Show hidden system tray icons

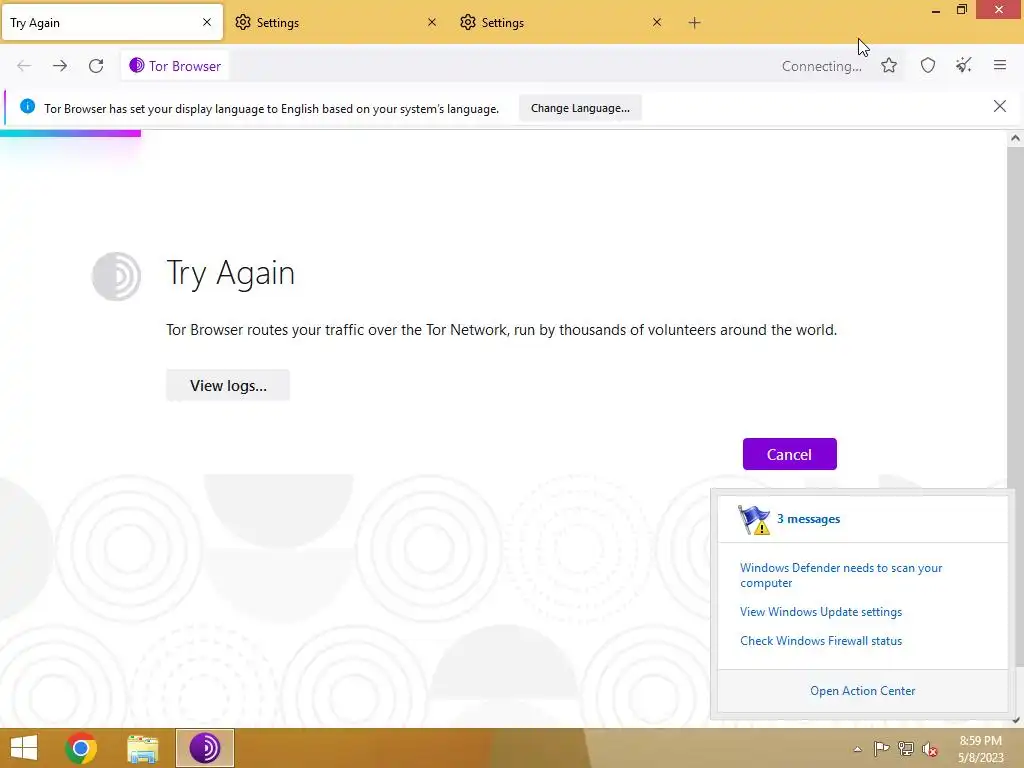coord(857,750)
